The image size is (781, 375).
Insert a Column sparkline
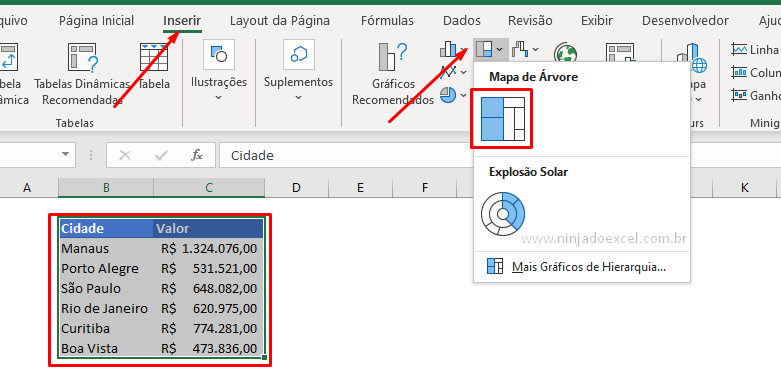click(755, 73)
